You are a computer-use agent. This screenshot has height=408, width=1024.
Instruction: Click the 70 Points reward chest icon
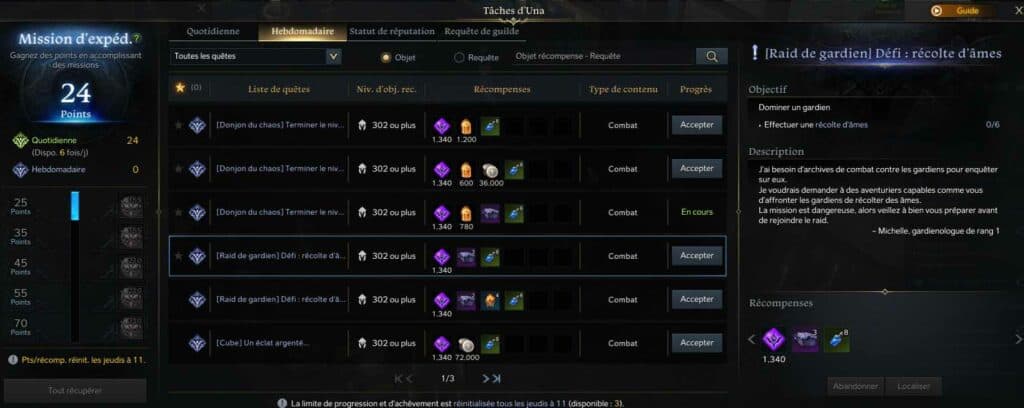click(131, 327)
